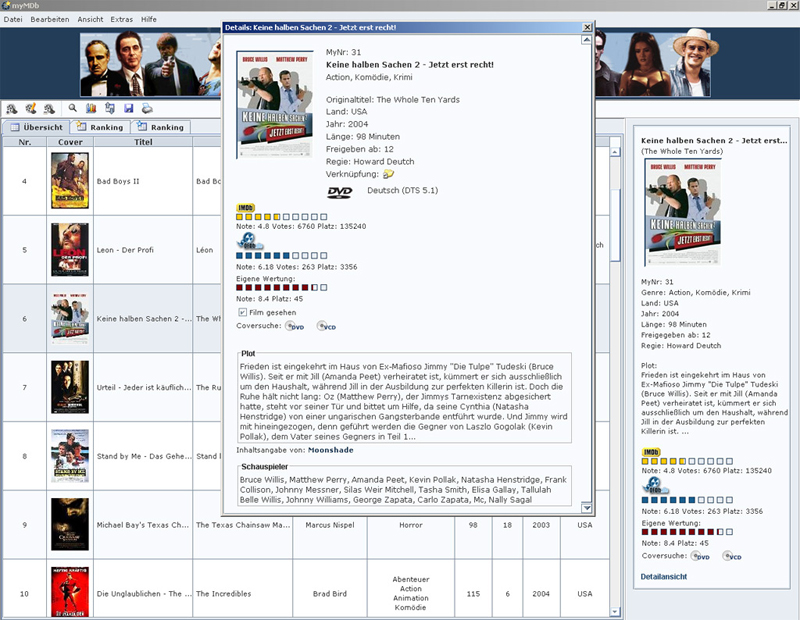
Task: Click the movie table scrollbar down arrow
Action: coord(615,611)
